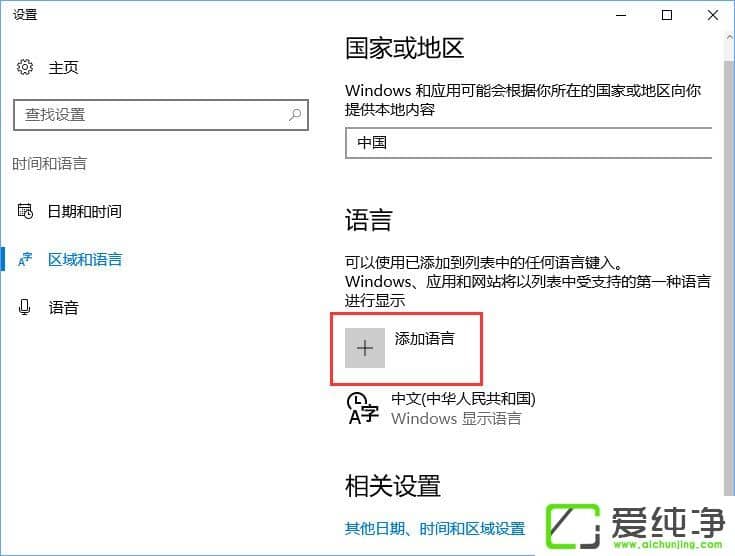Click the magnifier icon in search box
Screen dimensions: 735x556
pyautogui.click(x=294, y=115)
